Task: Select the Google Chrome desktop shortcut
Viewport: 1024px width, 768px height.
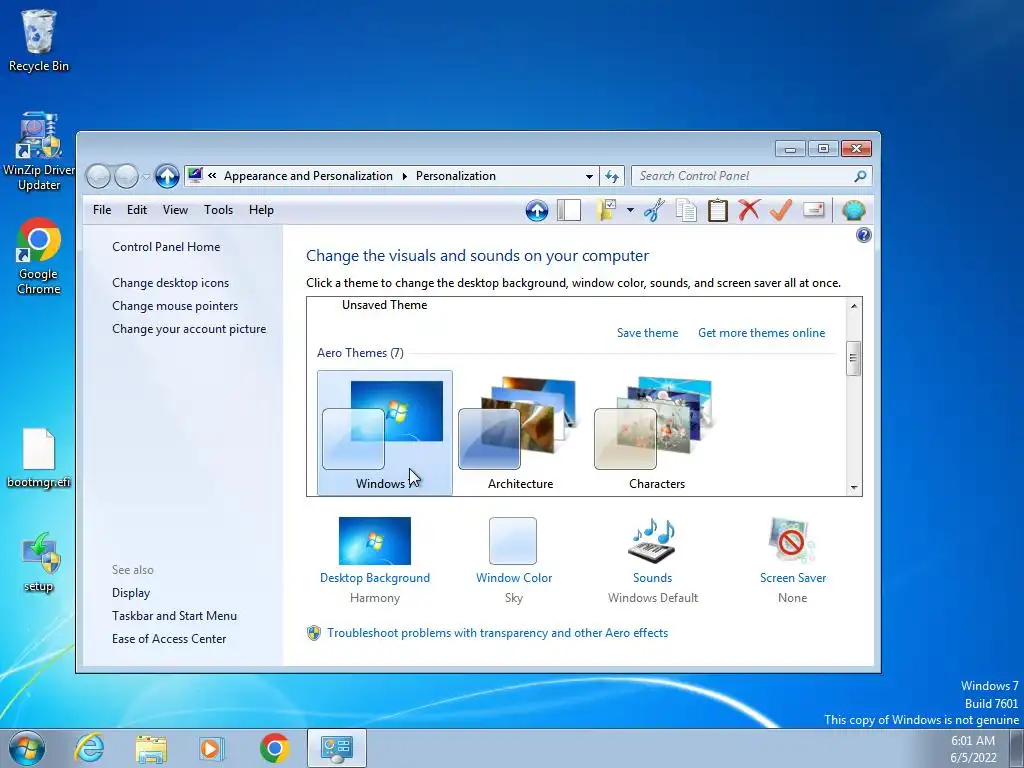Action: (x=39, y=257)
